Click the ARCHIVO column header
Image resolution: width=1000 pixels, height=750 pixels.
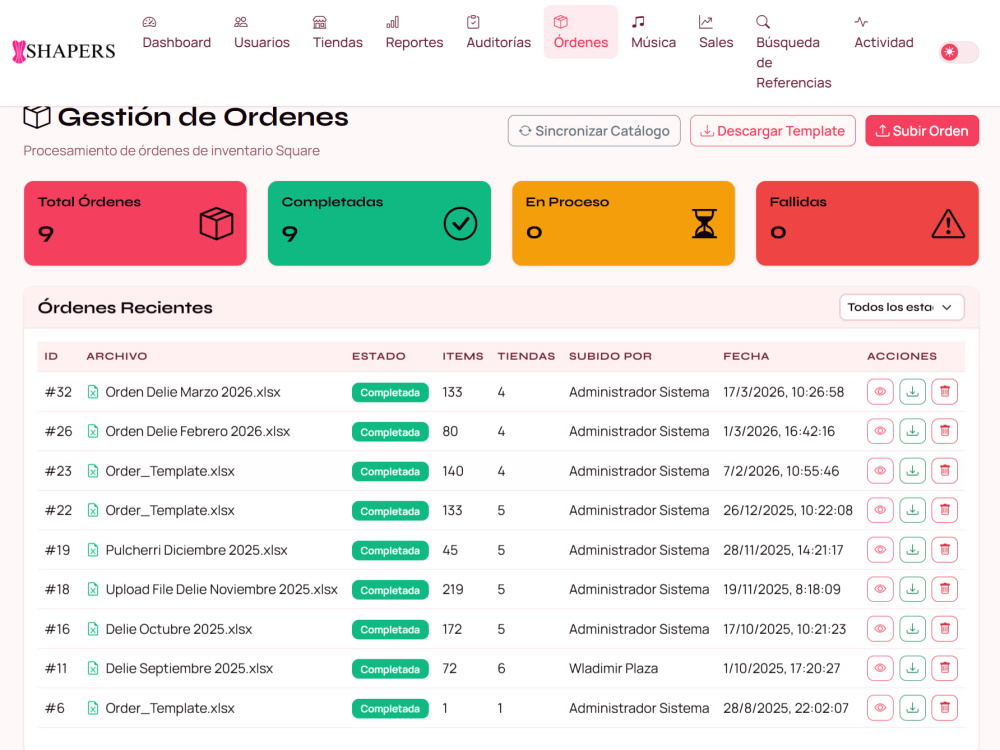(x=117, y=356)
